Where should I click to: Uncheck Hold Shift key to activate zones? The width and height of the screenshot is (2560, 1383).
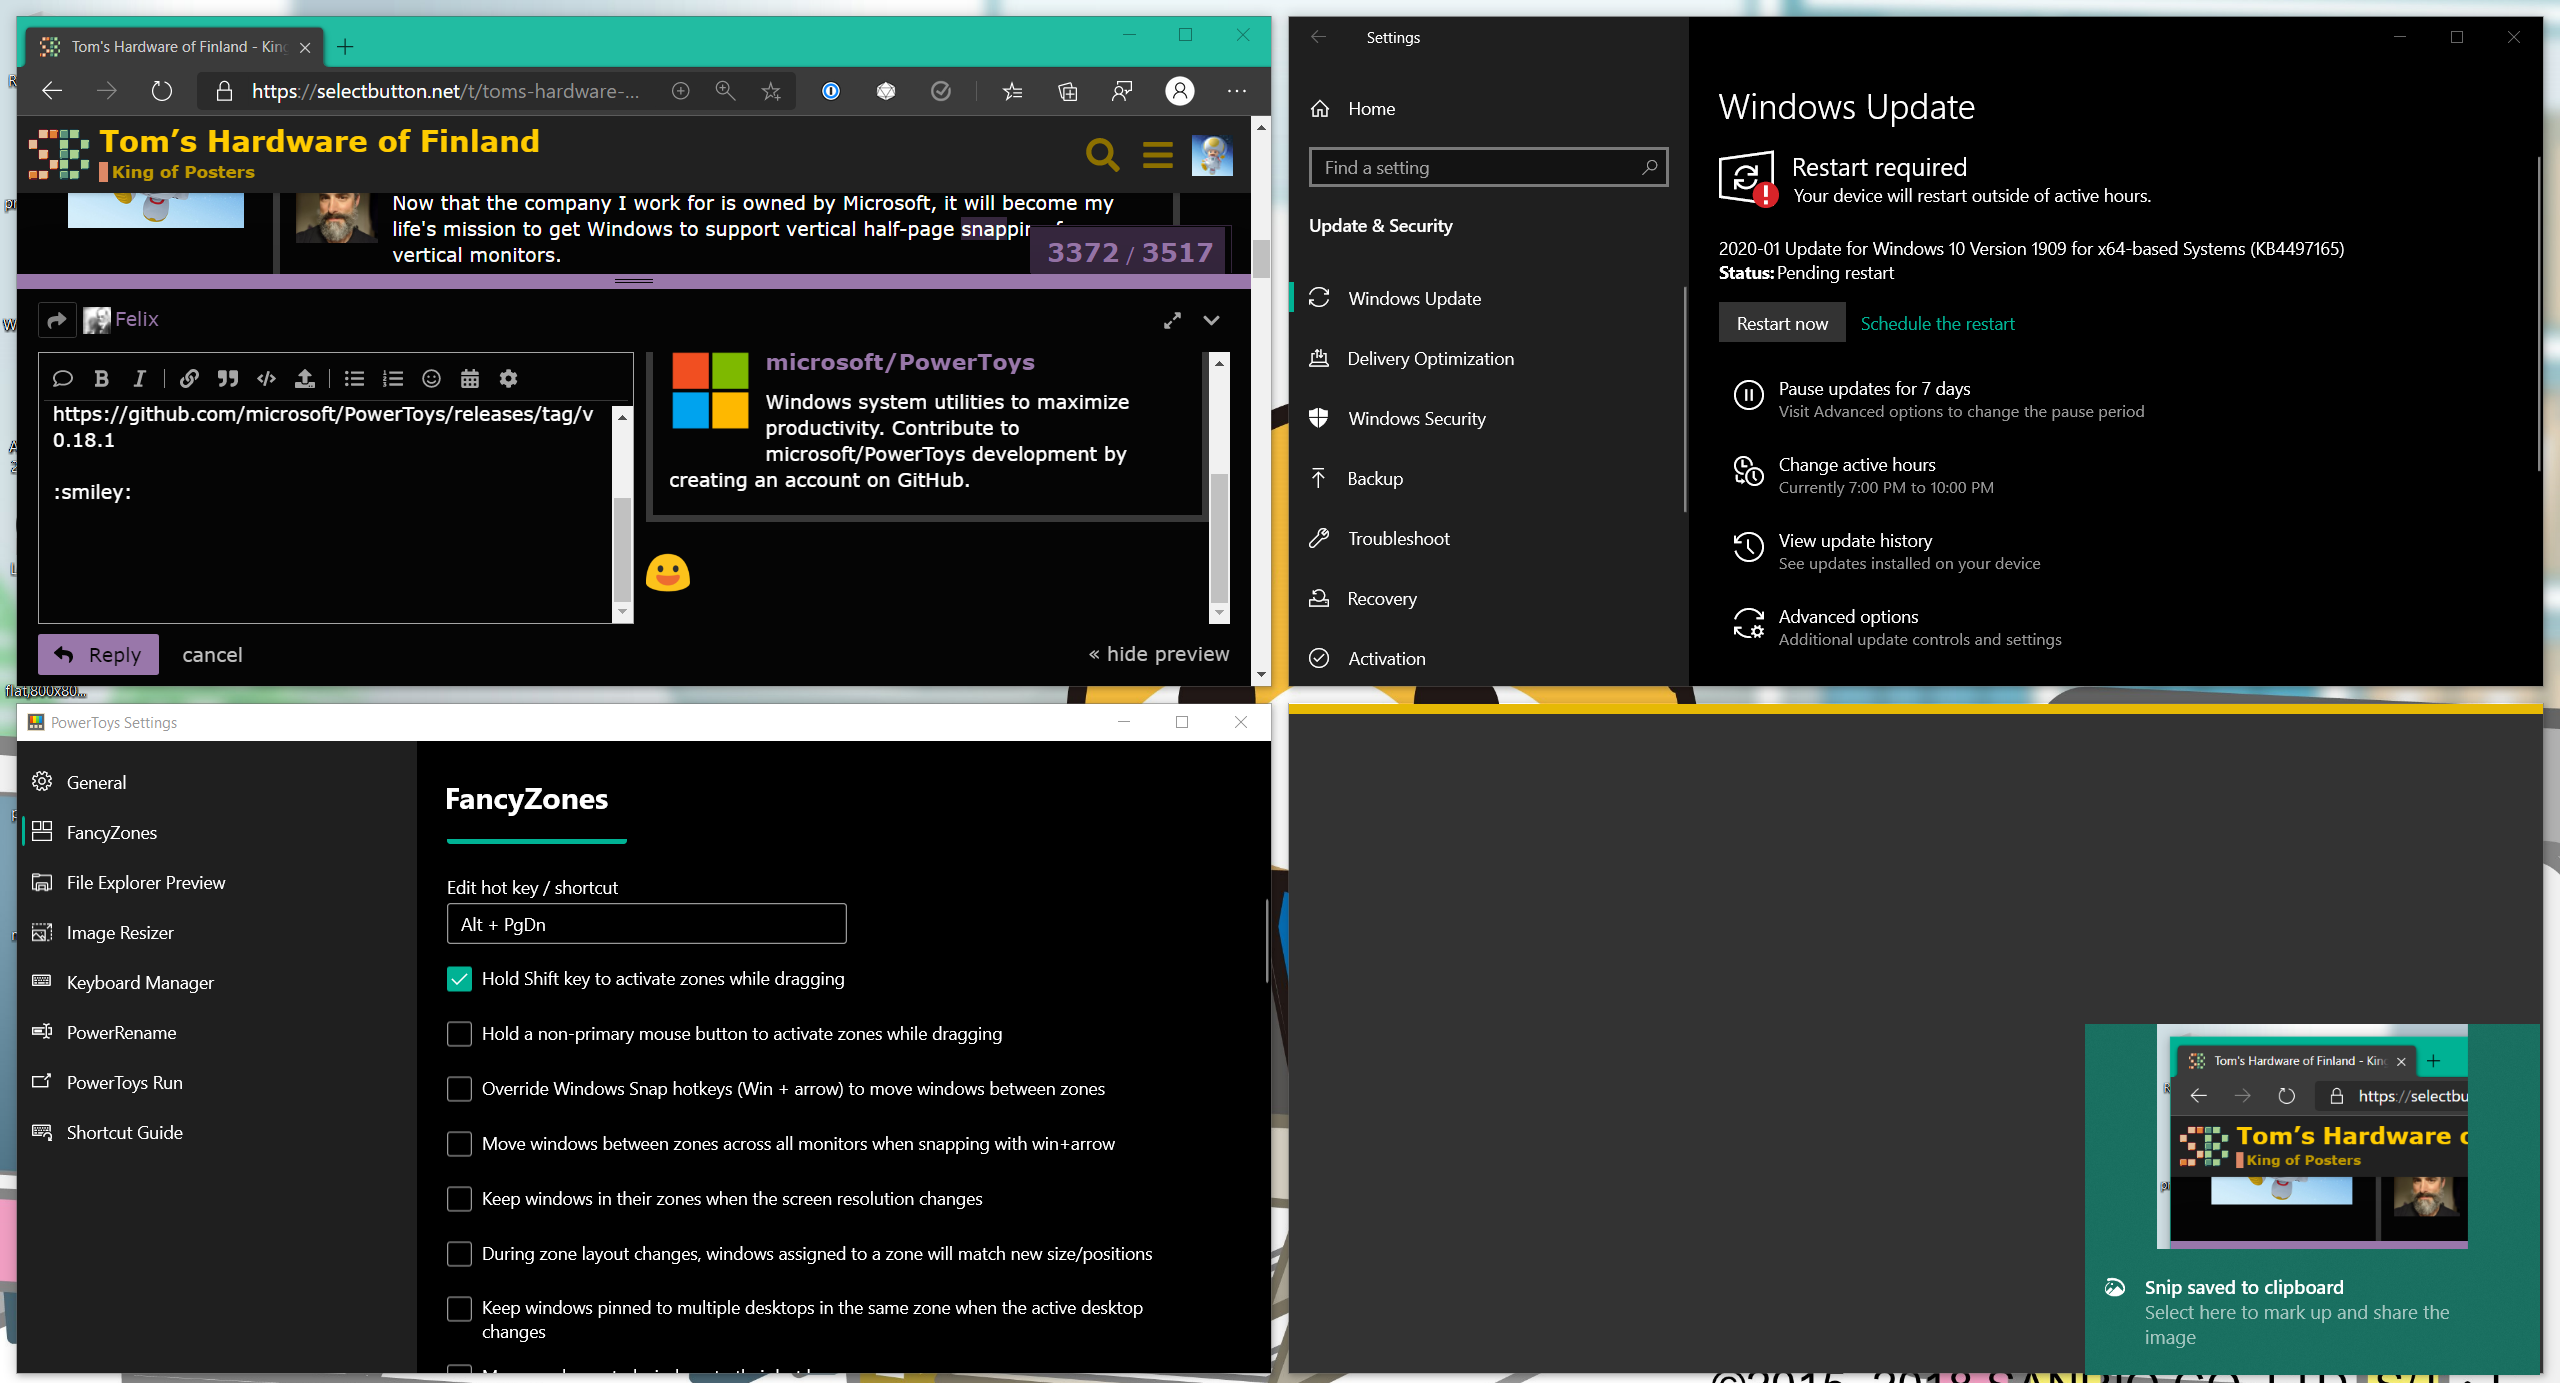(x=459, y=979)
